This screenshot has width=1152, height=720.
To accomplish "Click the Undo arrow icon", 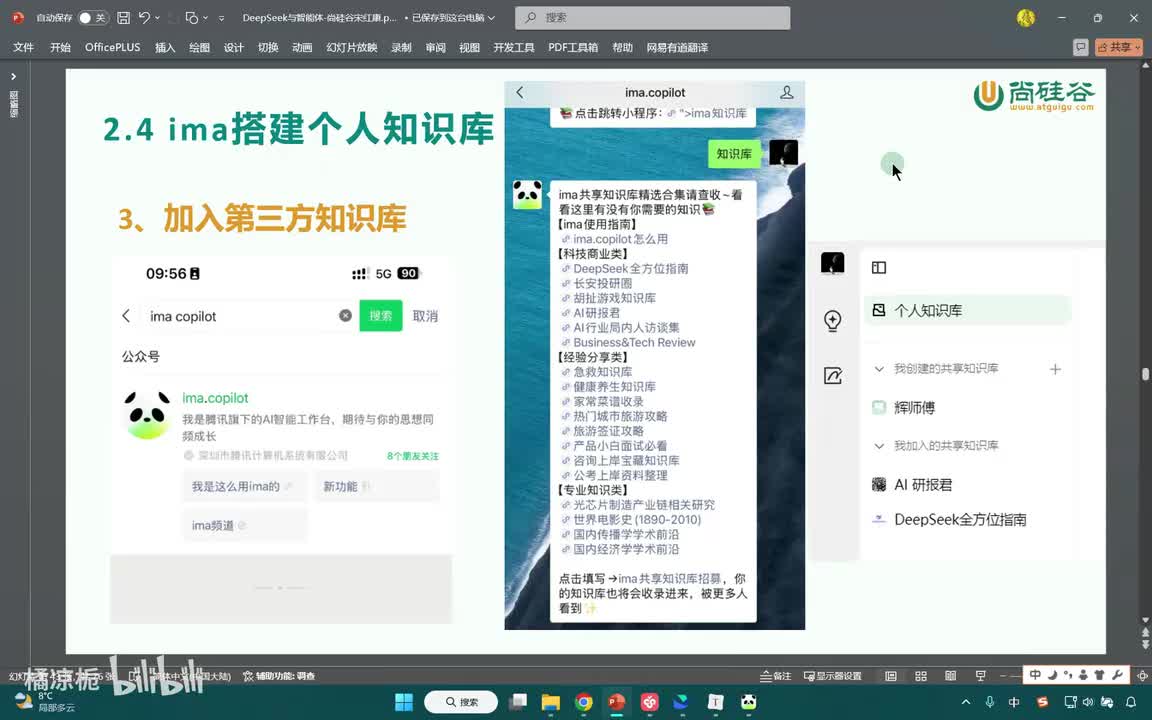I will point(144,18).
